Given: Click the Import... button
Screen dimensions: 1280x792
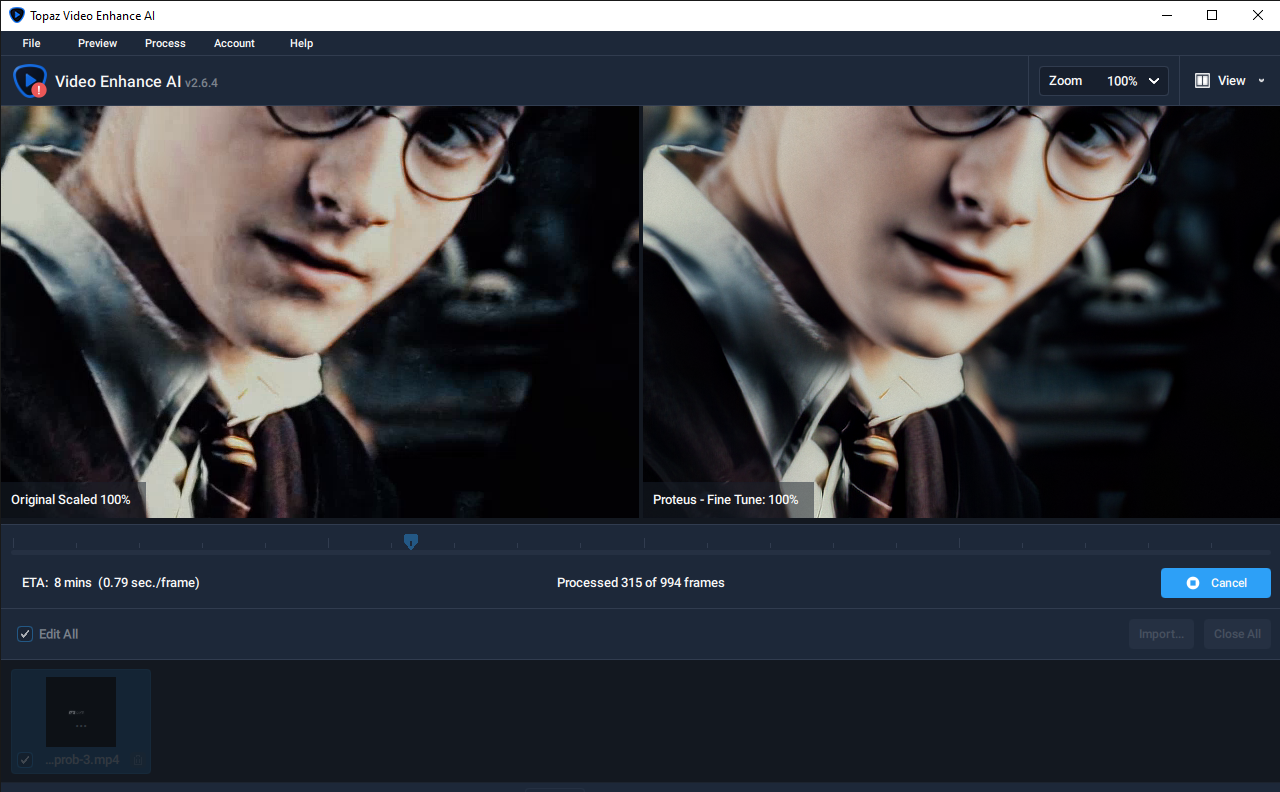Looking at the screenshot, I should 1161,634.
